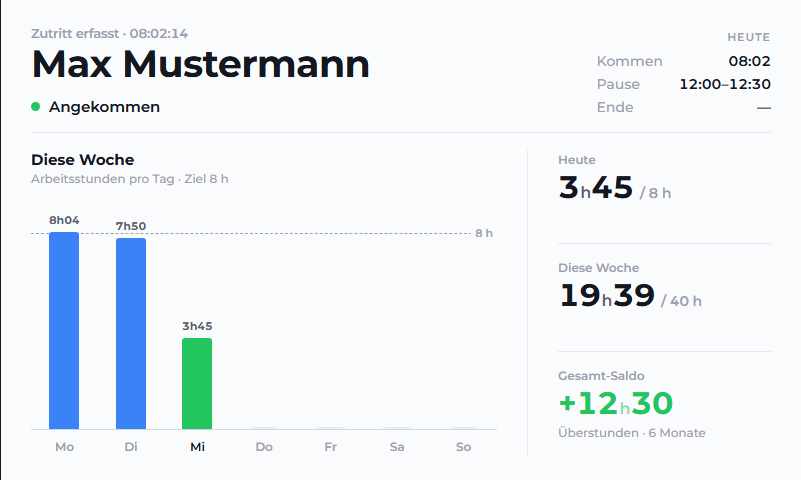
Task: Click the Gesamt-Saldo label
Action: (x=601, y=376)
